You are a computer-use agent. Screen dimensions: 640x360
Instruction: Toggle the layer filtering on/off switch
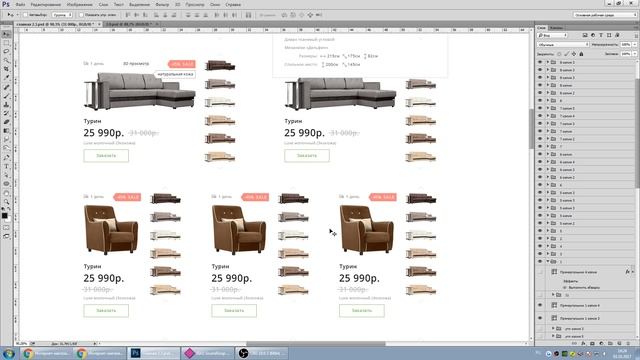tap(635, 36)
